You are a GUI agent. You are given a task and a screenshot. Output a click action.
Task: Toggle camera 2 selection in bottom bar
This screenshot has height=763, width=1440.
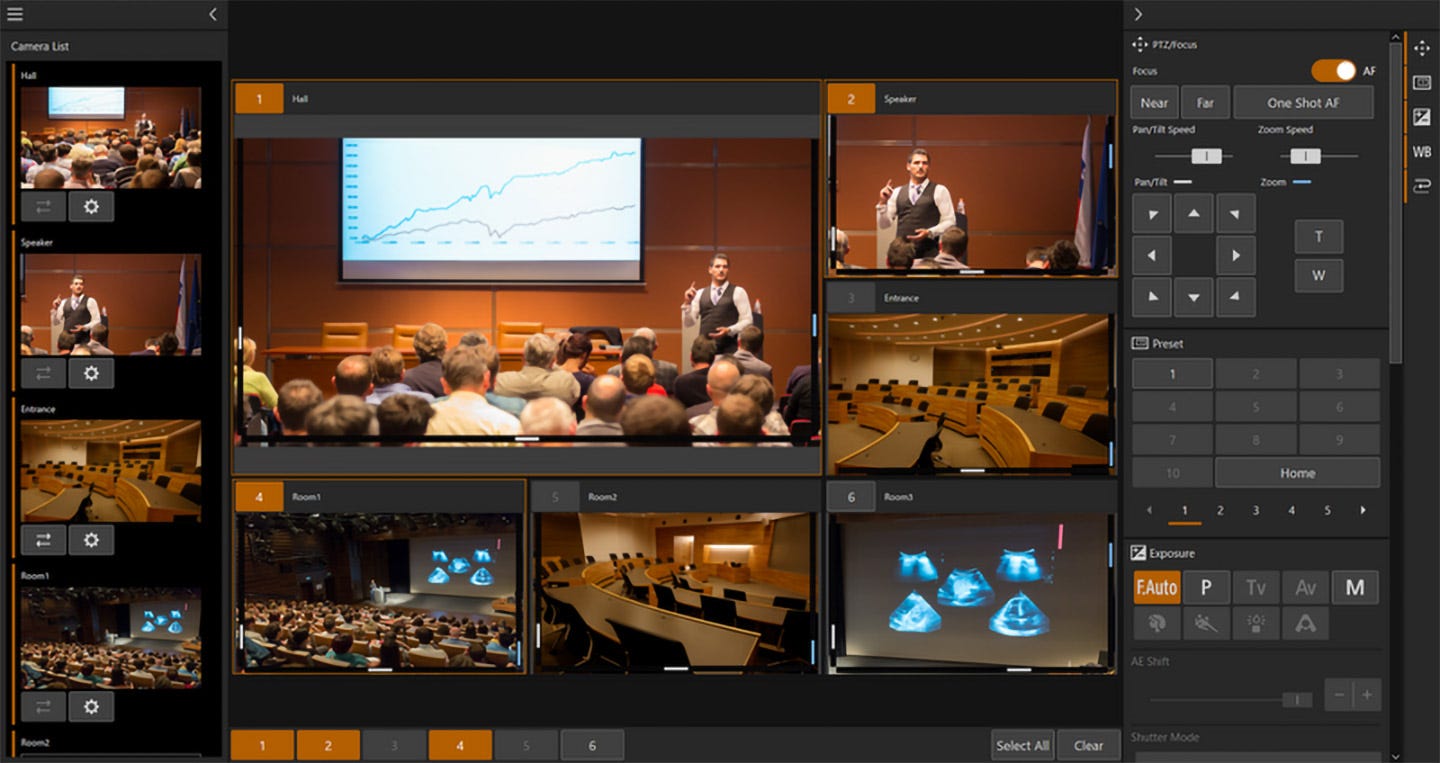[x=328, y=745]
